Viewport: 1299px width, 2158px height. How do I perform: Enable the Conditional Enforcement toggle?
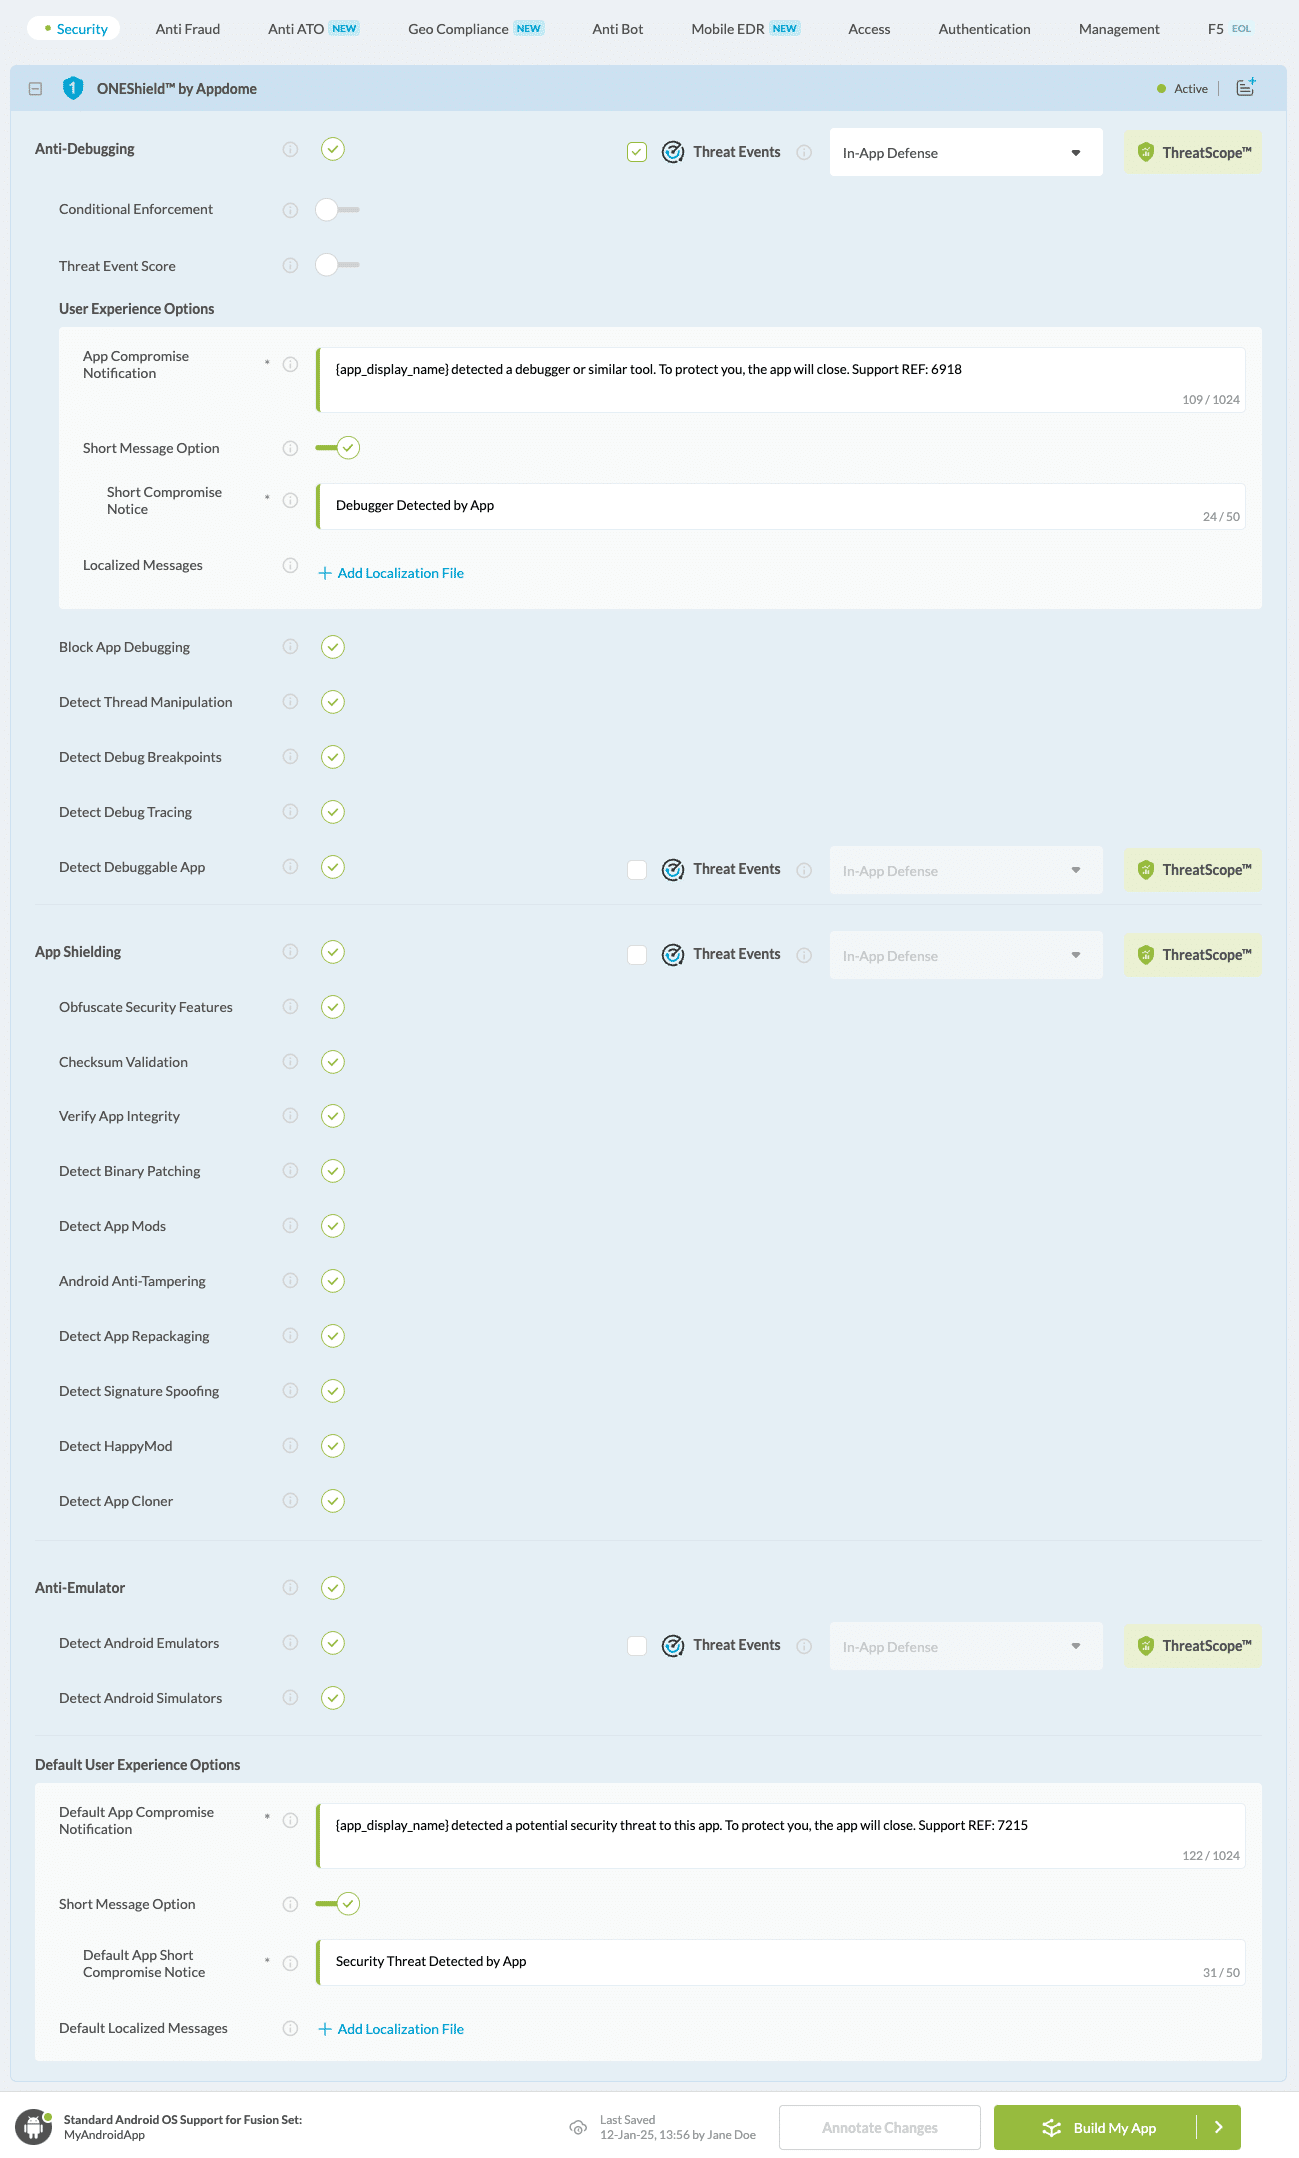[x=336, y=210]
